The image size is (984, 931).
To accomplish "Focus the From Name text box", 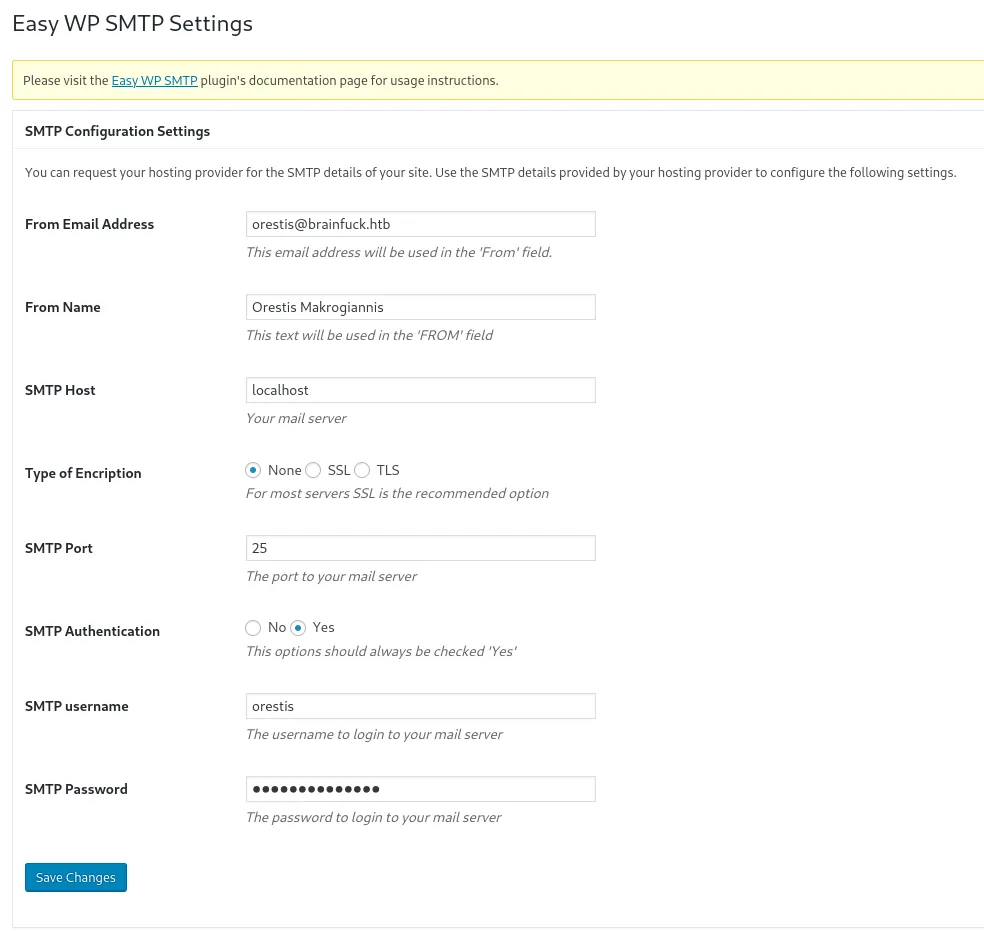I will click(x=420, y=307).
